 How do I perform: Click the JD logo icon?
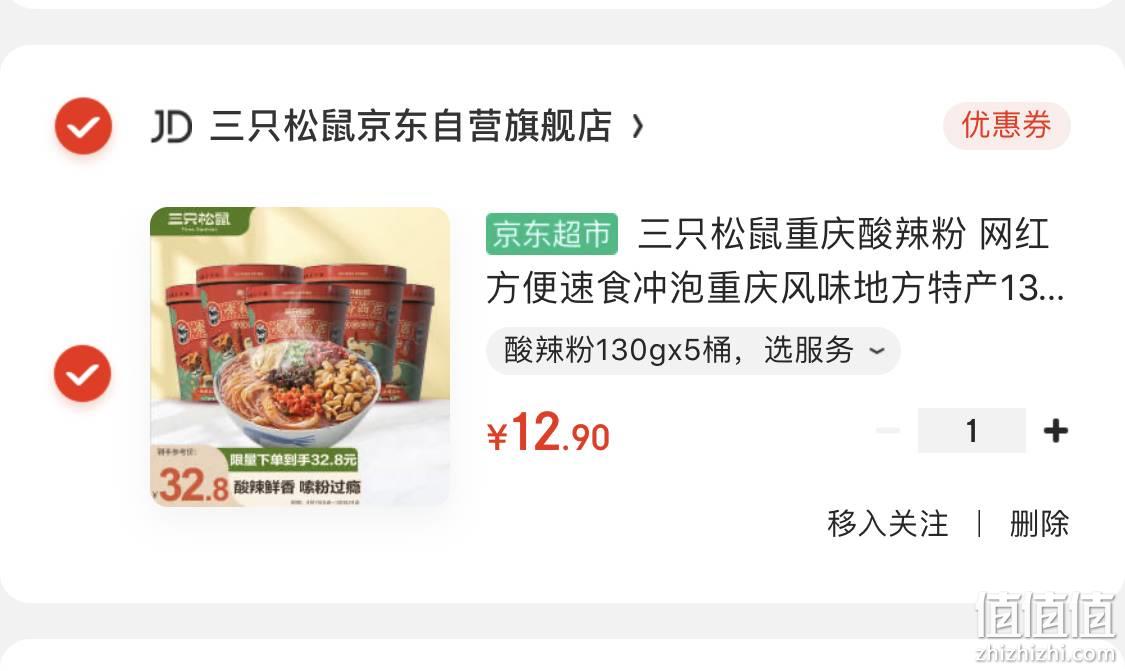coord(171,126)
